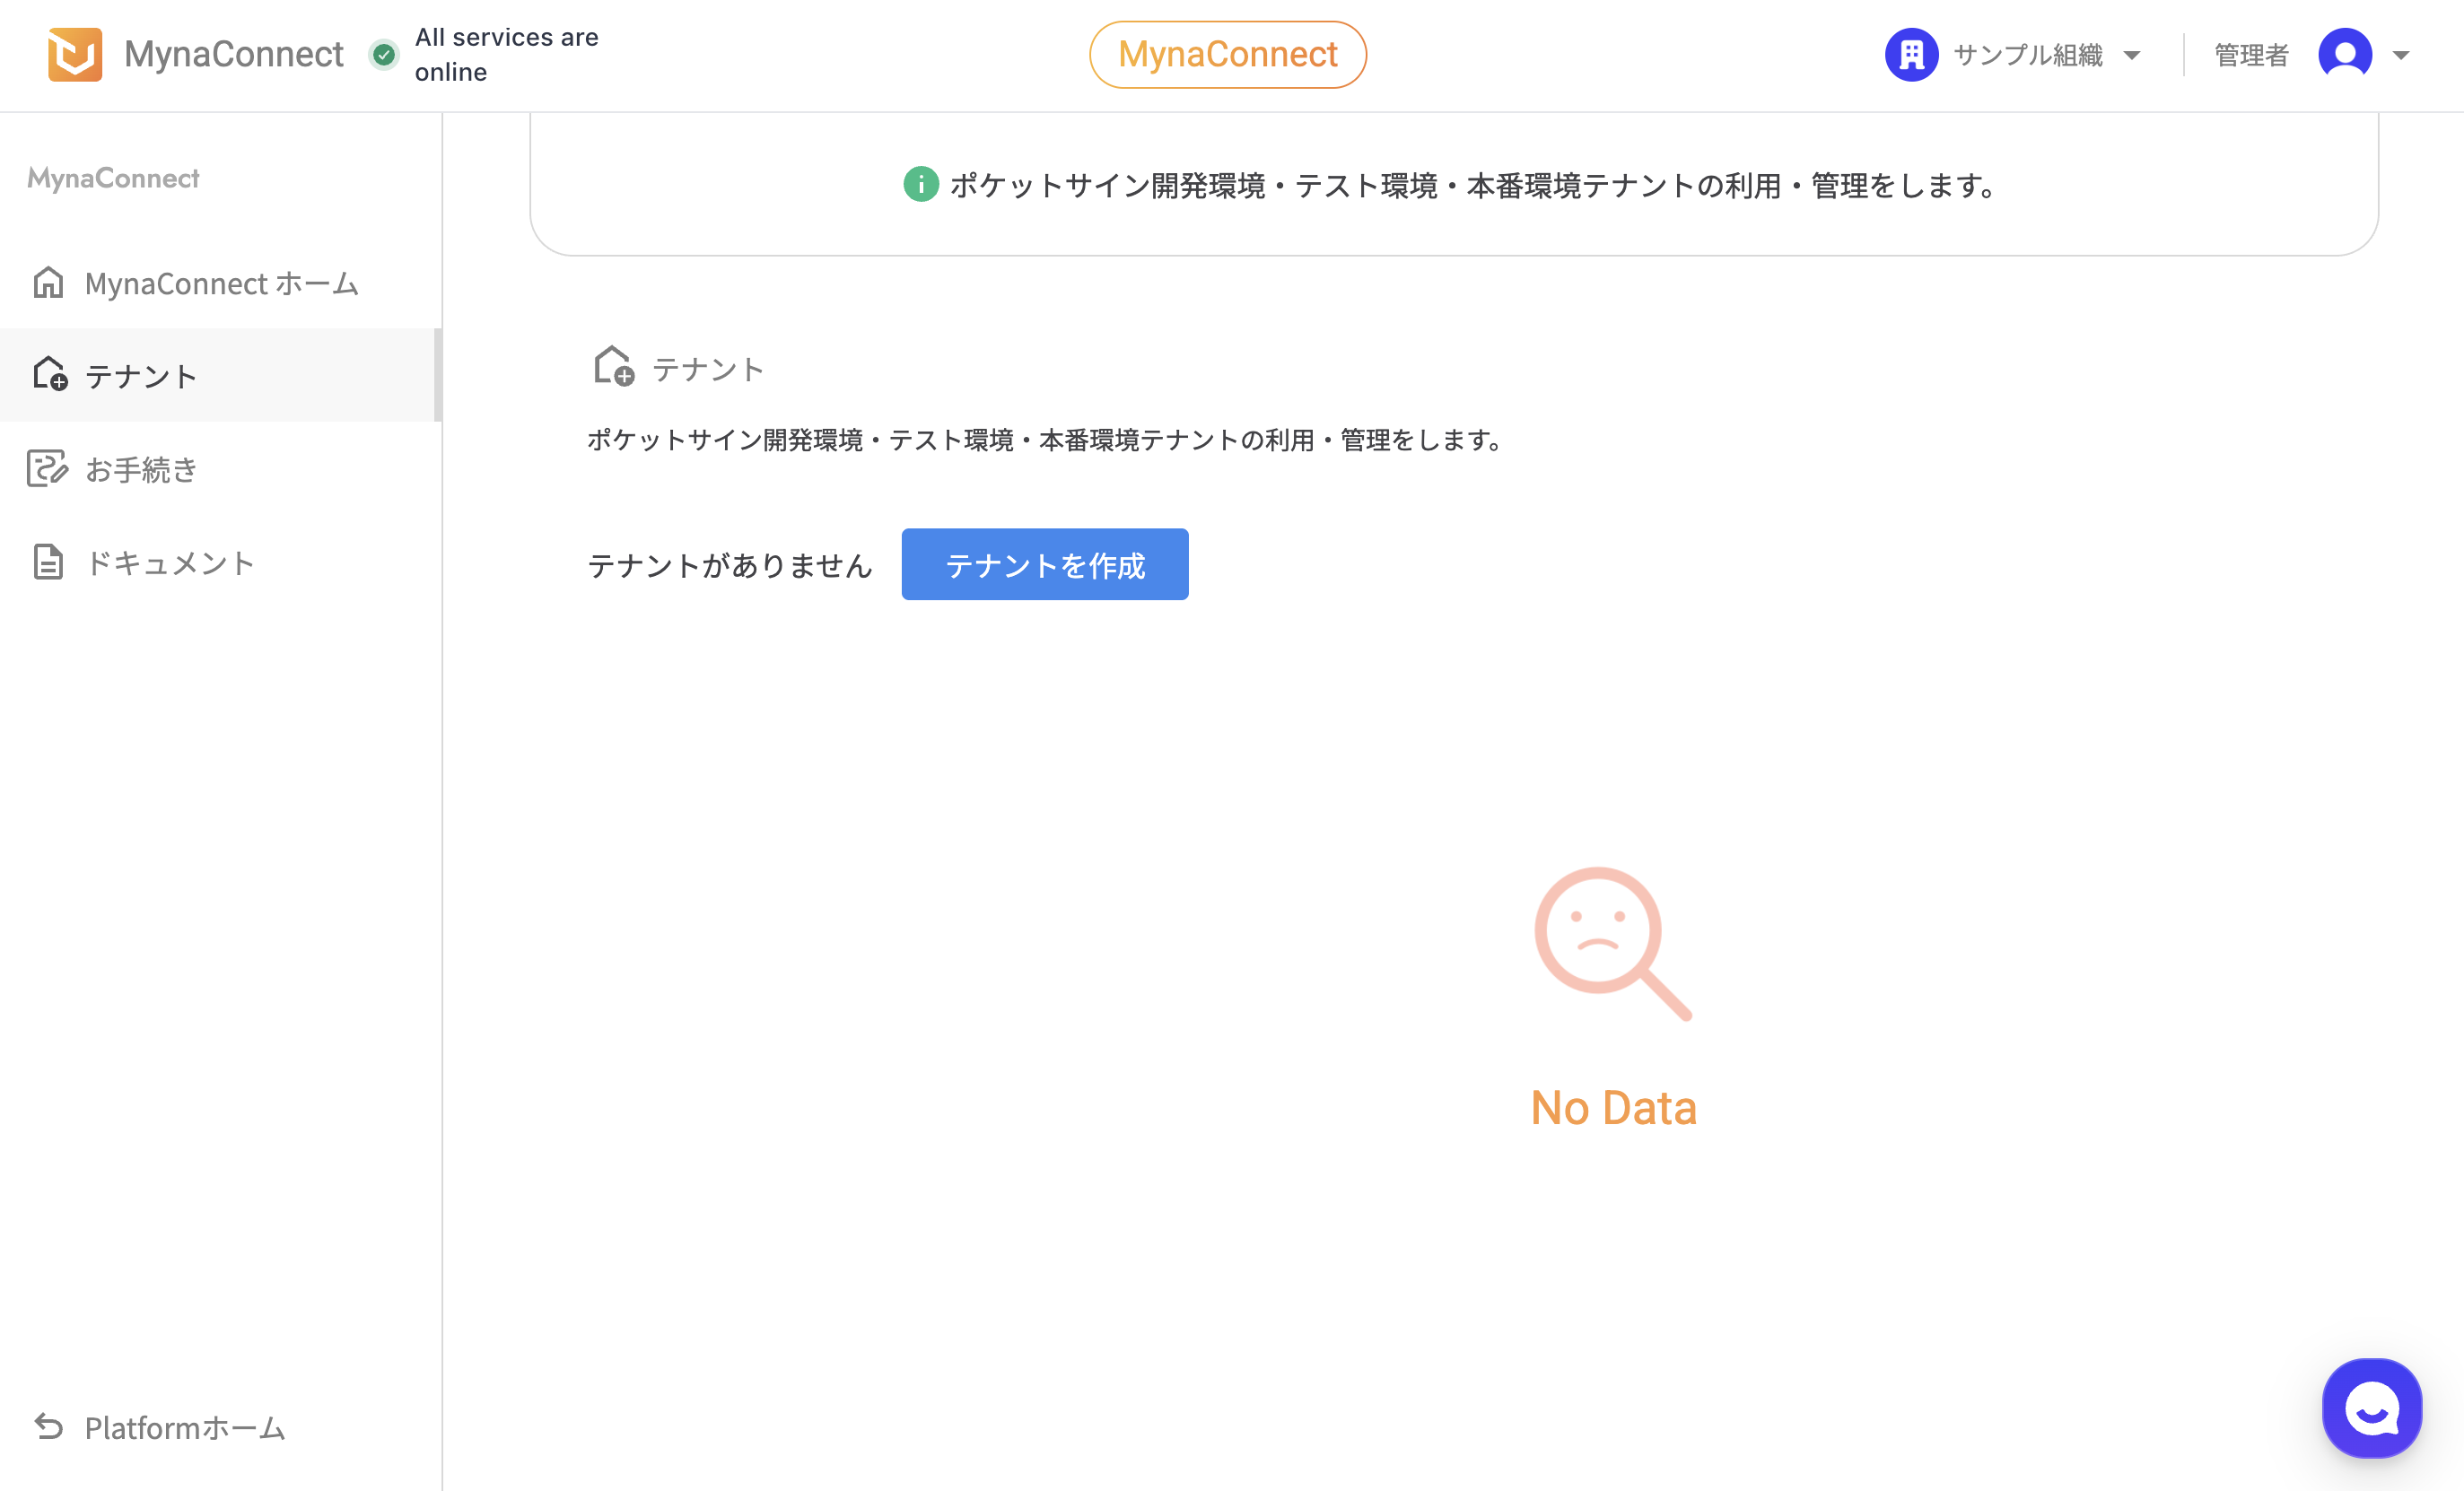Viewport: 2464px width, 1491px height.
Task: Click the MynaConnect logo icon
Action: [x=75, y=54]
